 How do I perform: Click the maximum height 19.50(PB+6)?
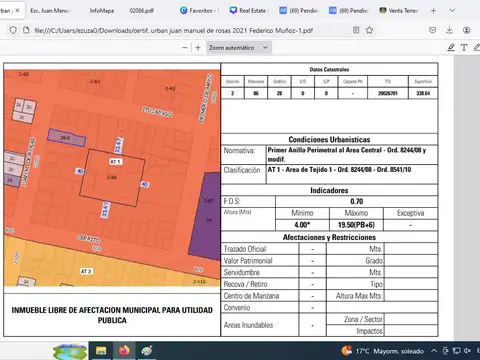356,225
